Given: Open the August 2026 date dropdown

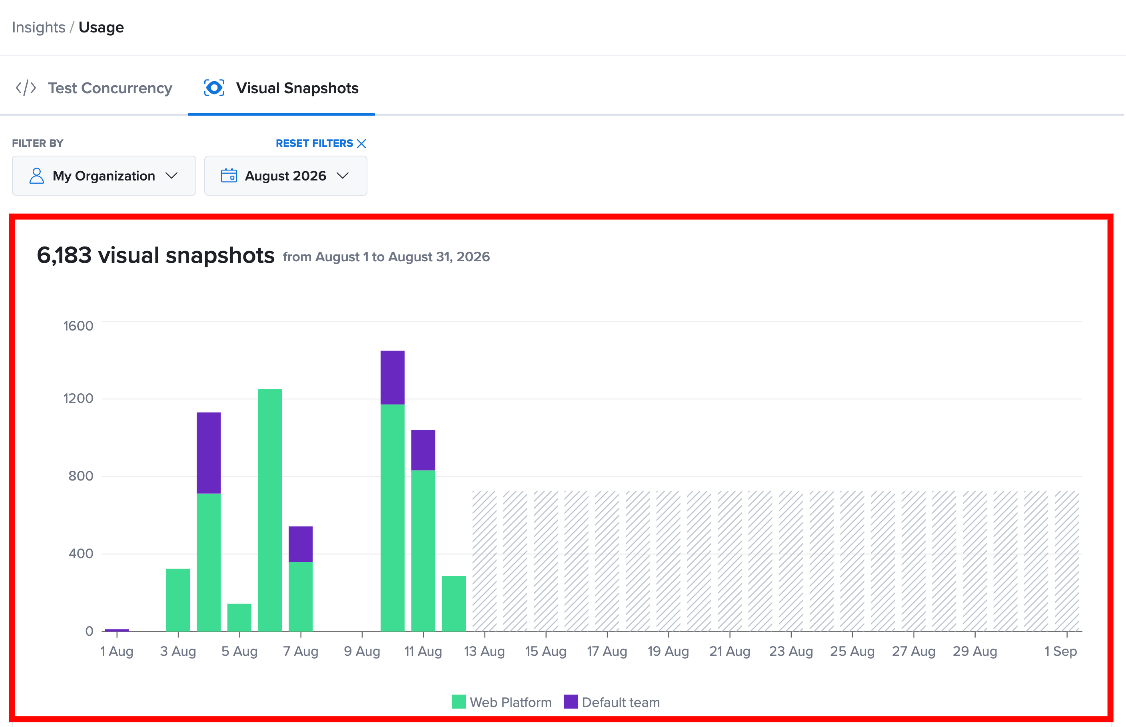Looking at the screenshot, I should pos(286,176).
